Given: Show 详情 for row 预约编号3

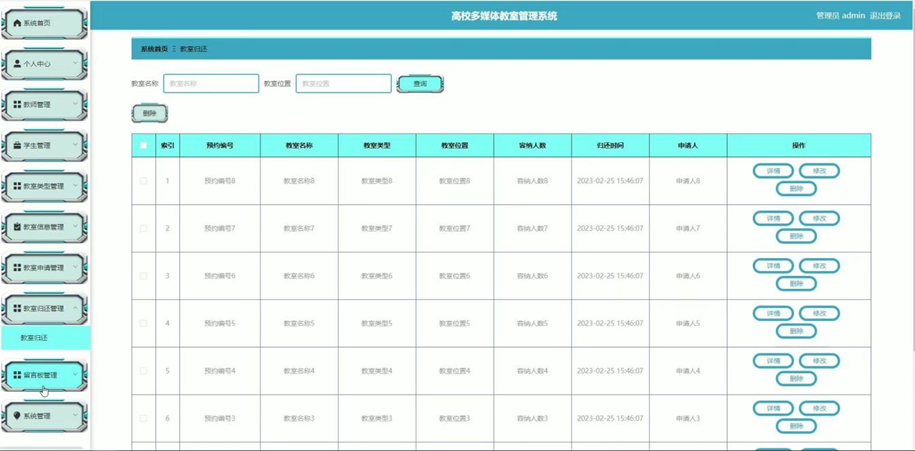Looking at the screenshot, I should (x=773, y=408).
